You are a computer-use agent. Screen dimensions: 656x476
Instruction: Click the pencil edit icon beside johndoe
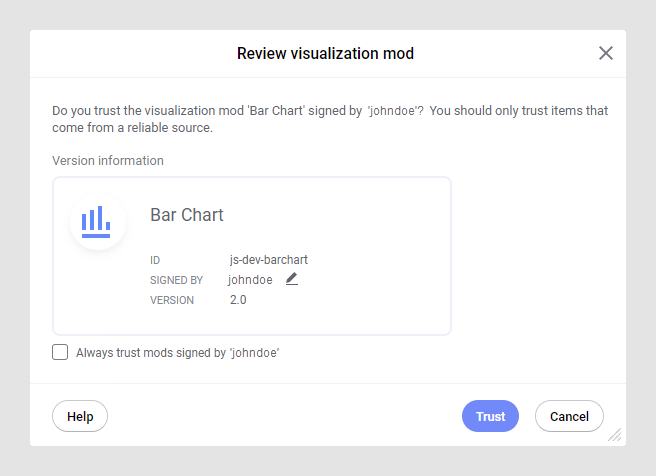click(x=292, y=279)
